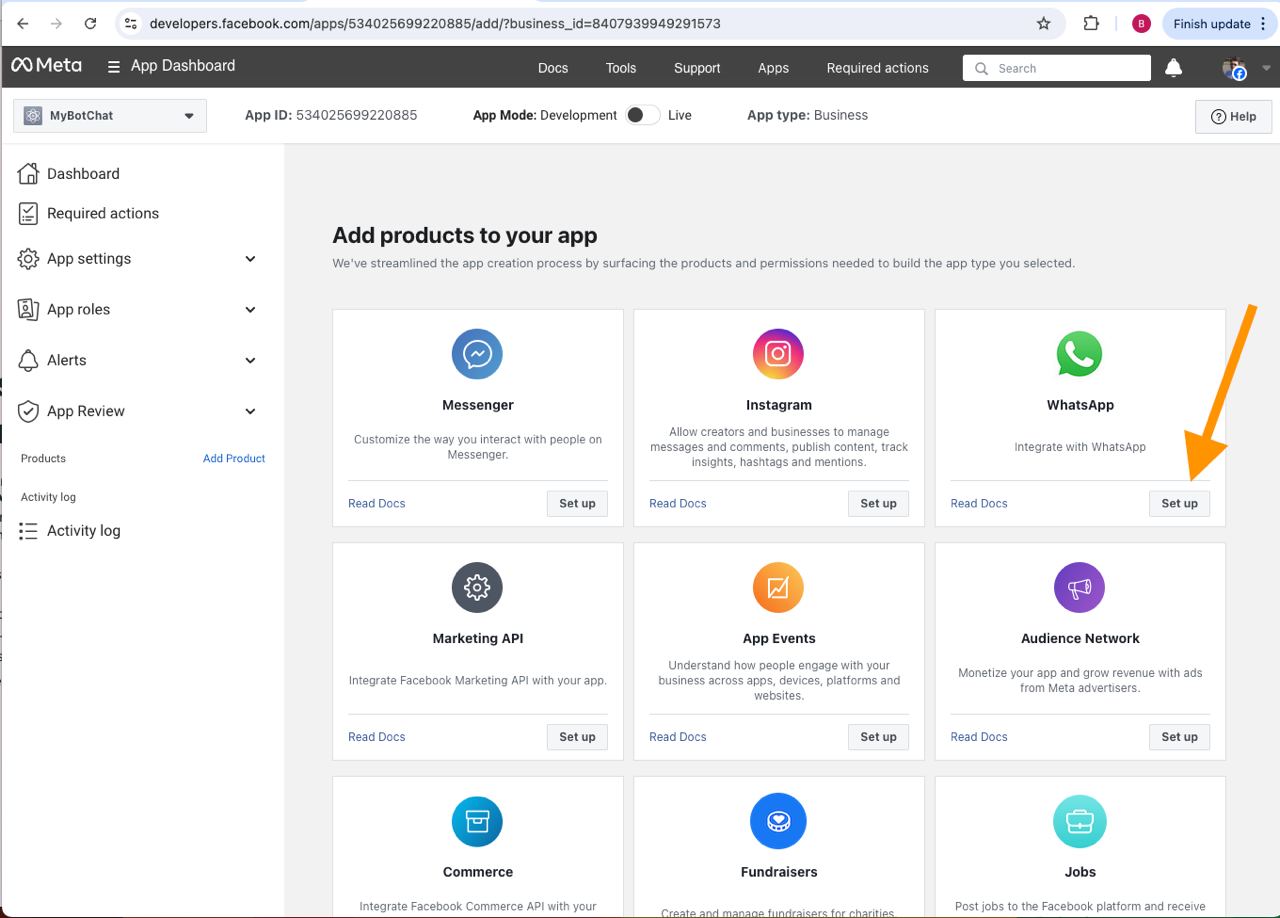Click the Instagram product icon
Image resolution: width=1280 pixels, height=918 pixels.
click(x=778, y=353)
